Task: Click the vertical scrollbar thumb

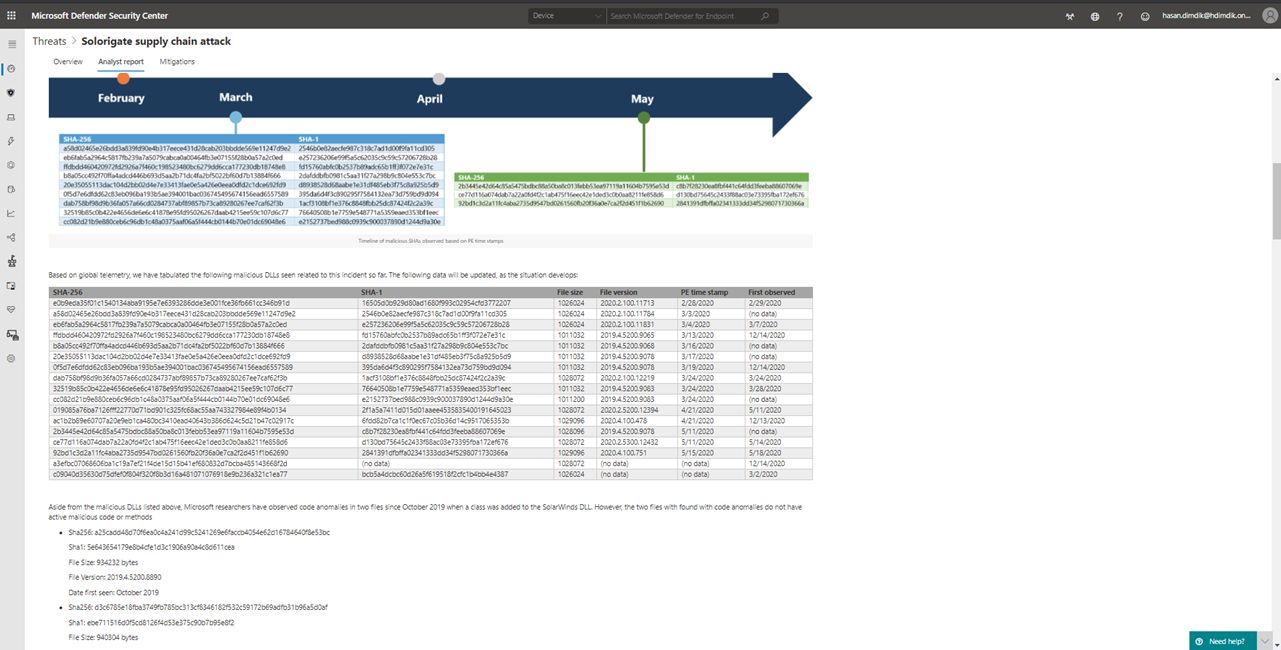Action: click(x=1276, y=200)
